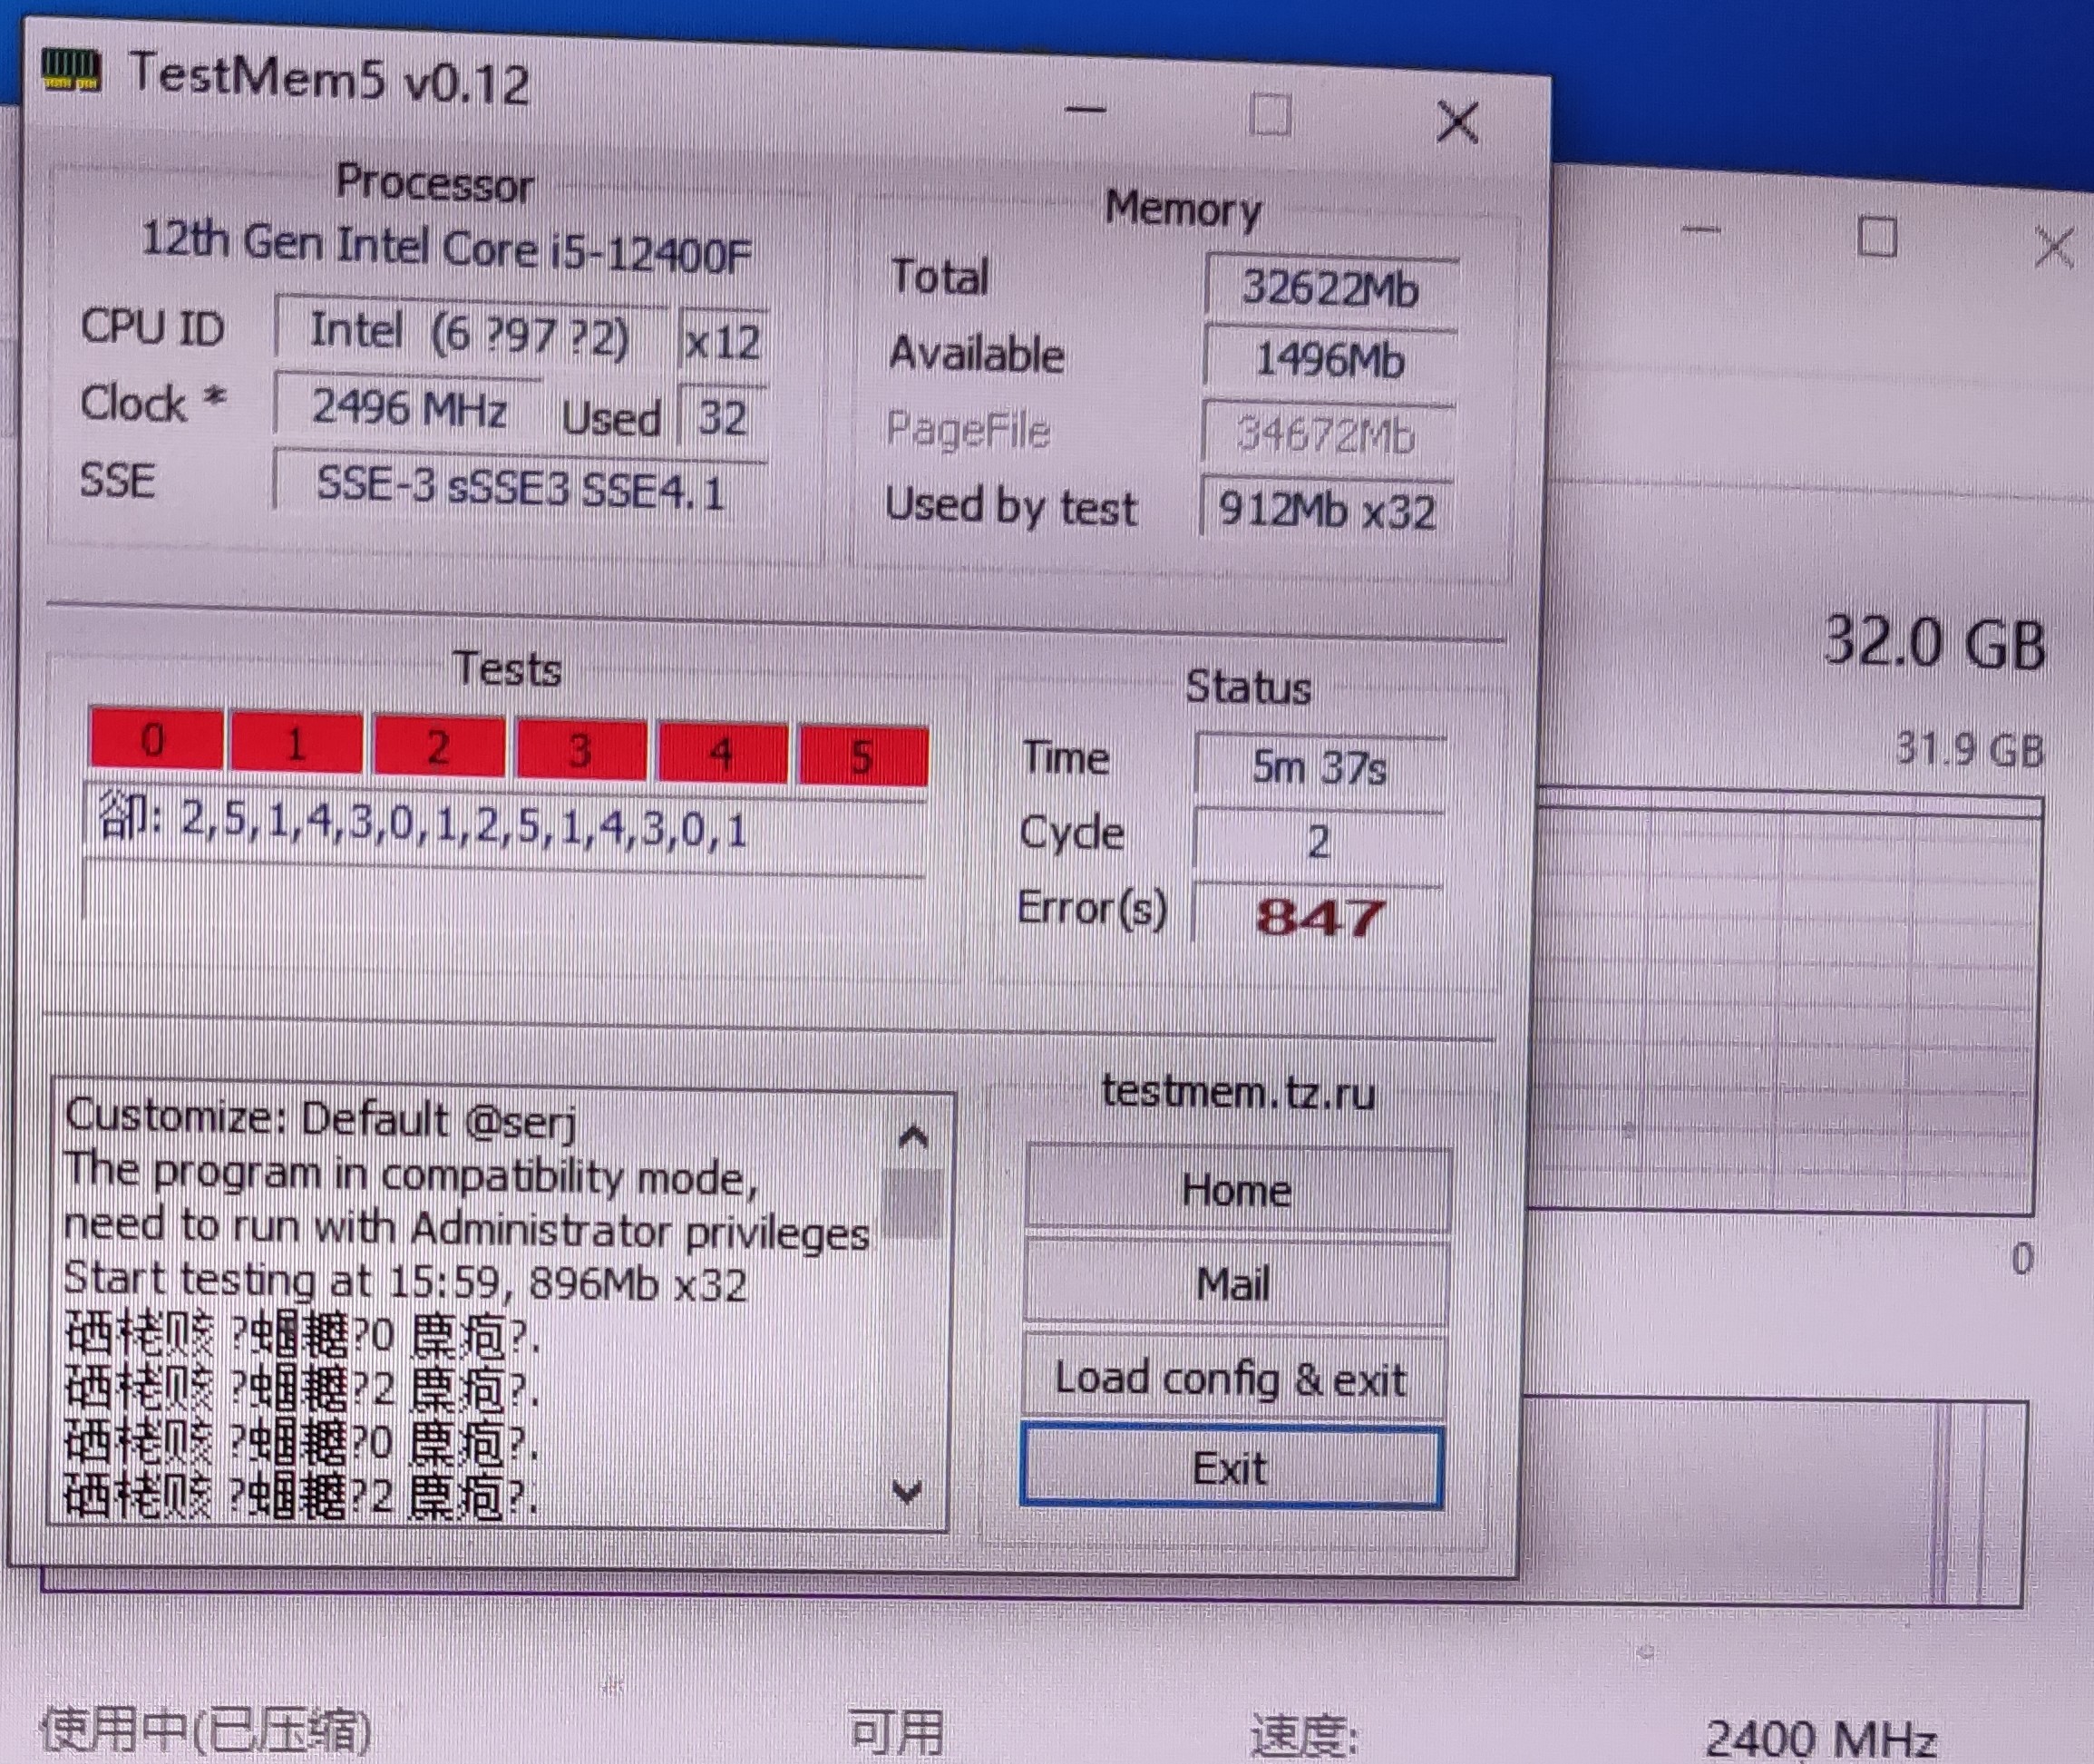2094x1764 pixels.
Task: Select red test block 4
Action: (x=722, y=753)
